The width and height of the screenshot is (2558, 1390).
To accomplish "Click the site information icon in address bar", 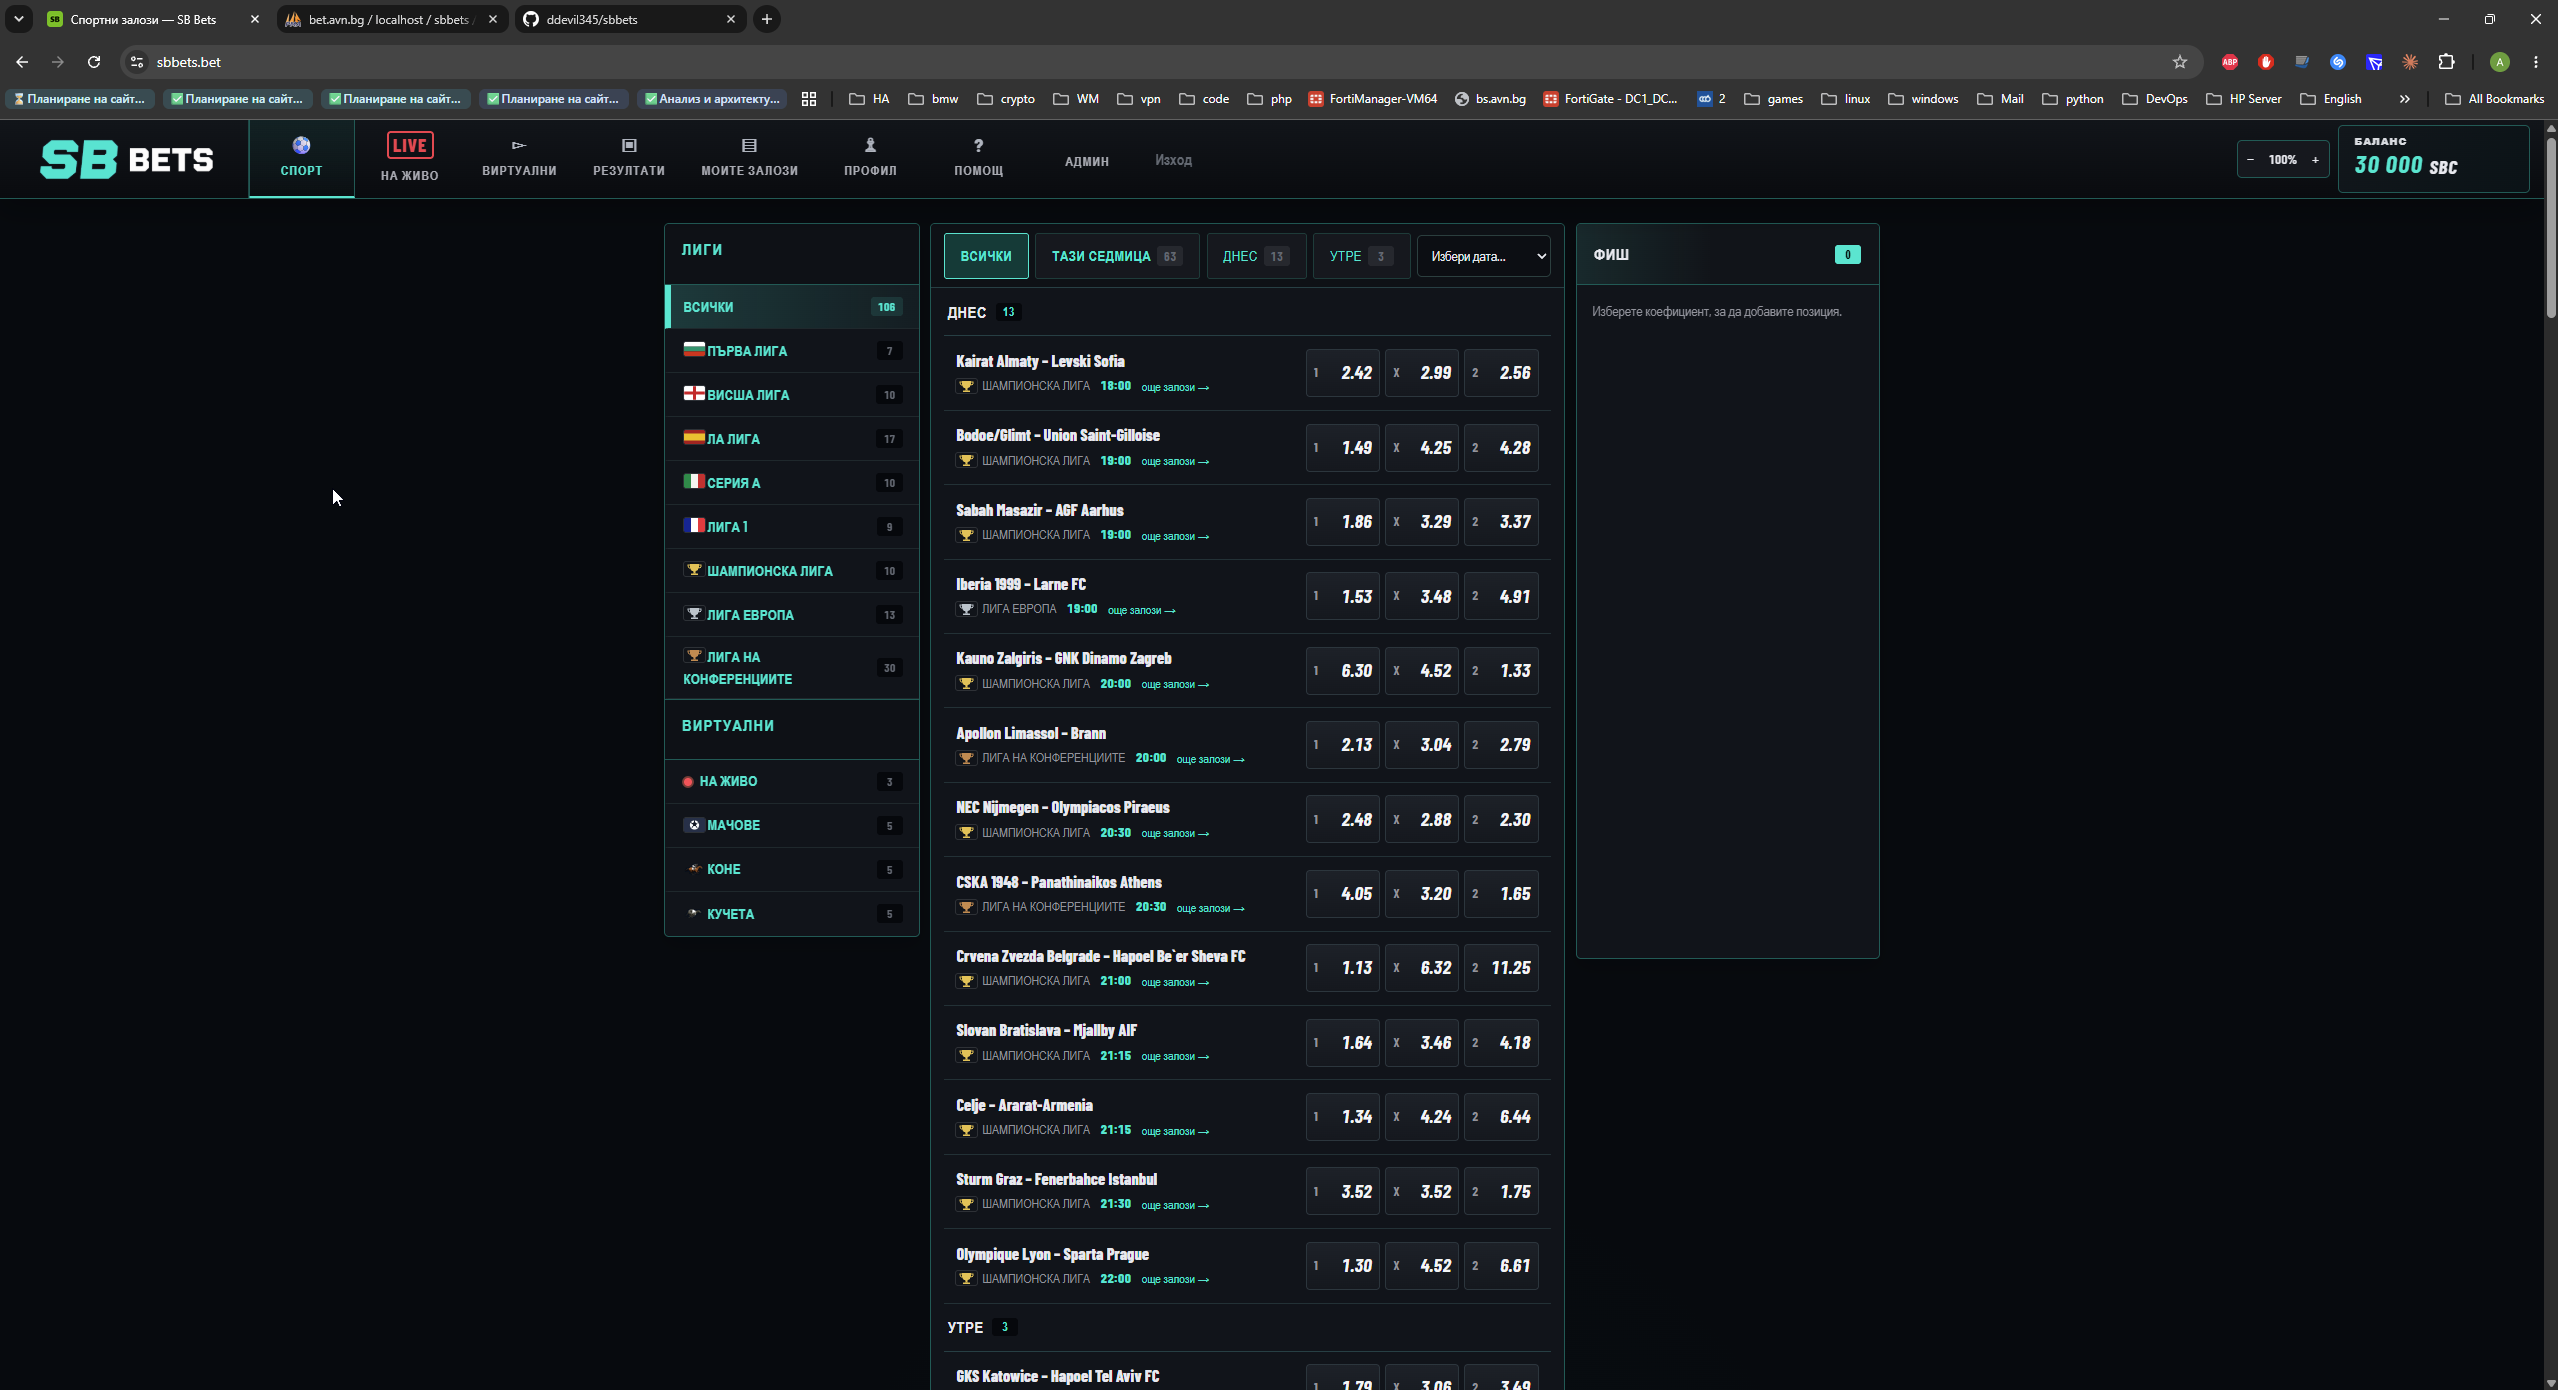I will (137, 62).
